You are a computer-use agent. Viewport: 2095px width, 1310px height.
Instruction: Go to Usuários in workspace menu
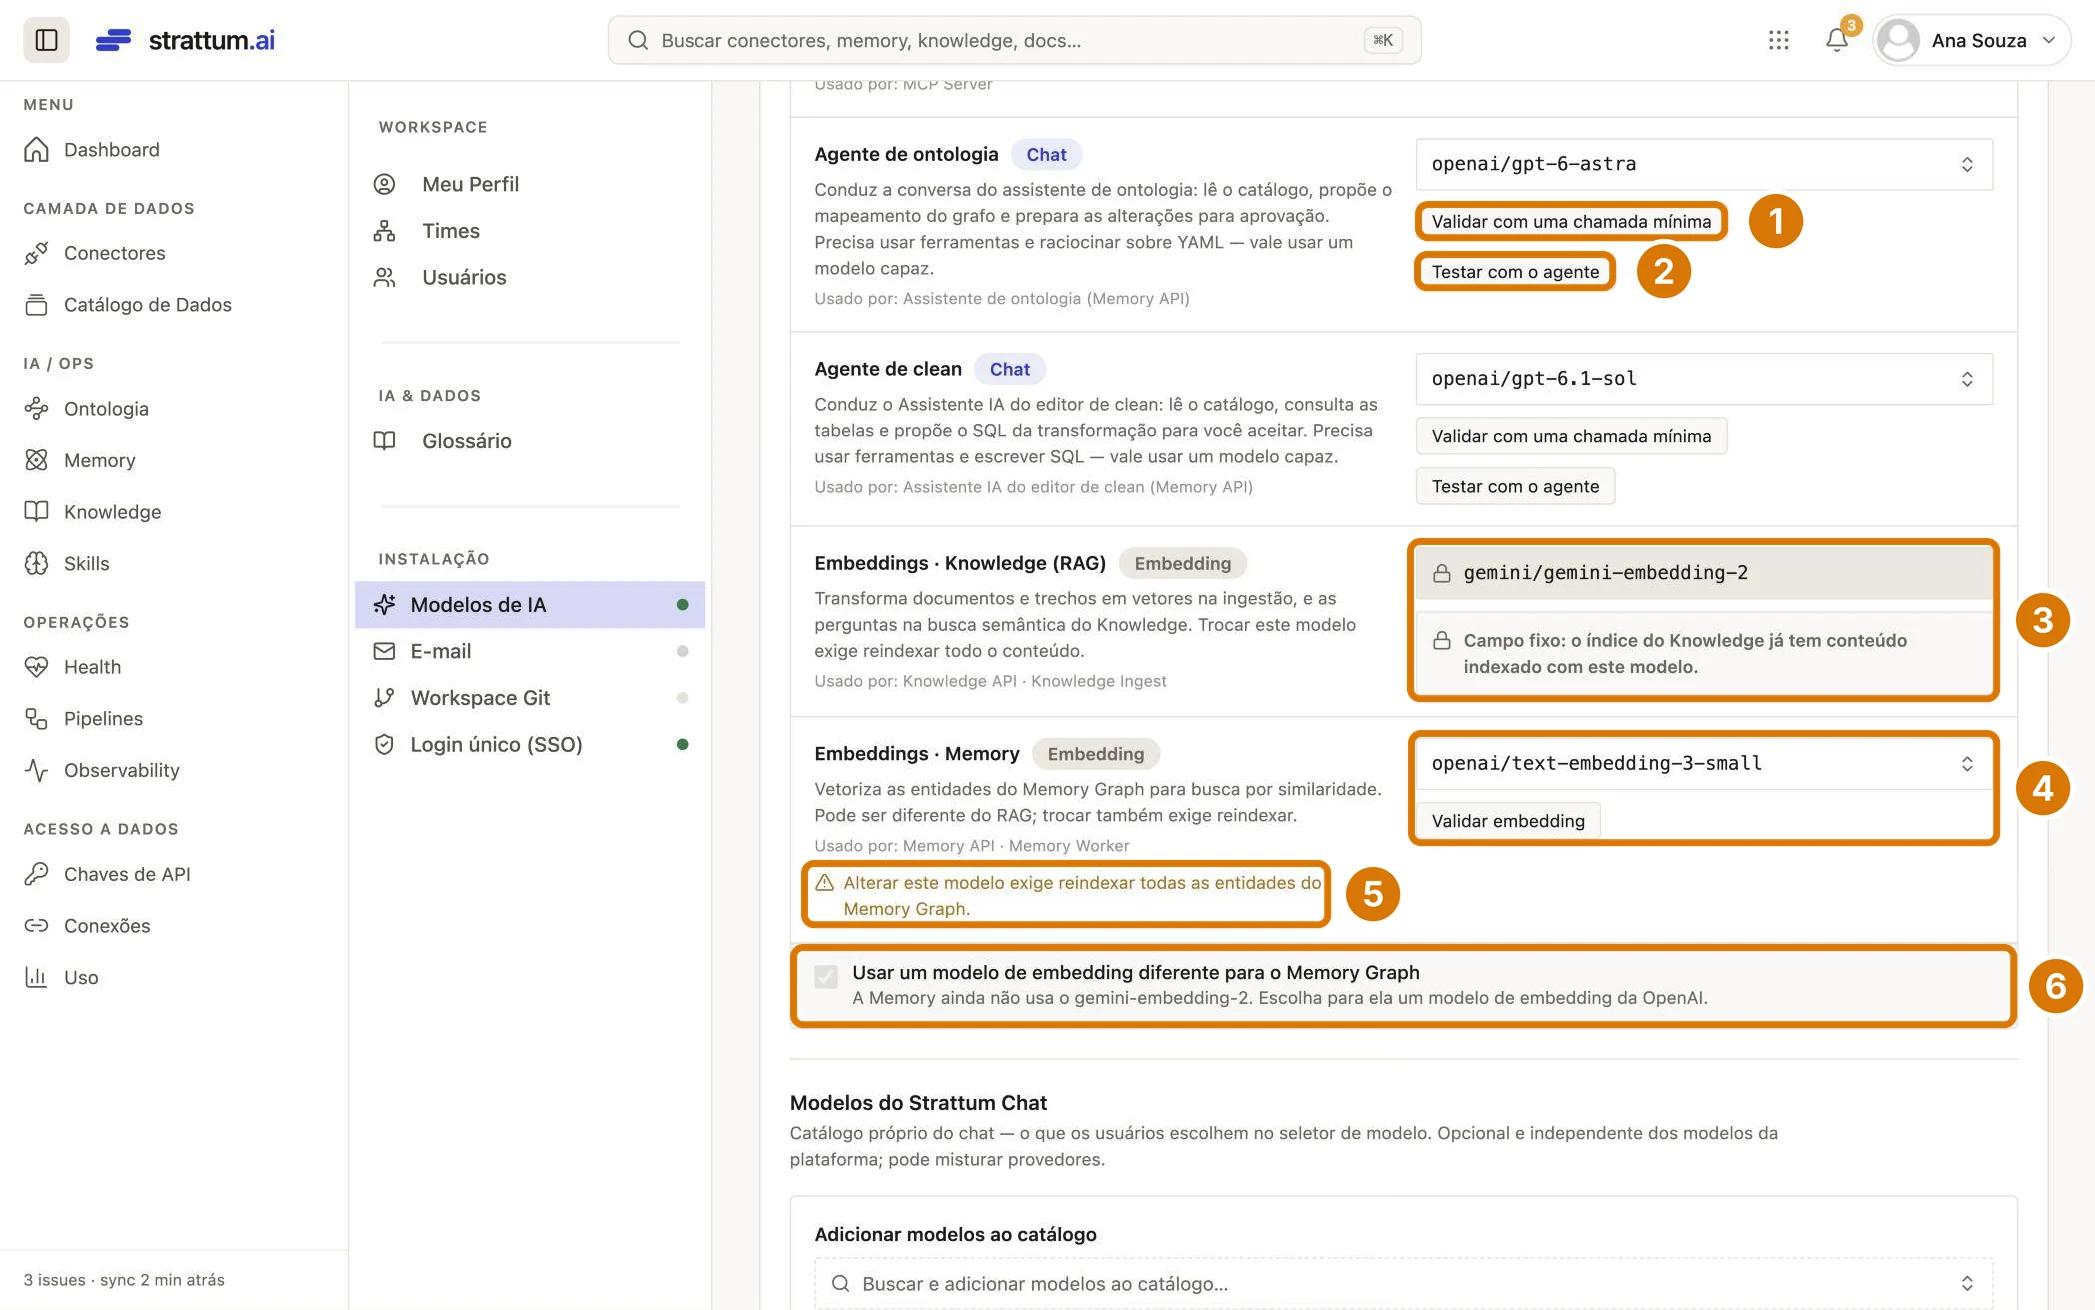point(530,277)
